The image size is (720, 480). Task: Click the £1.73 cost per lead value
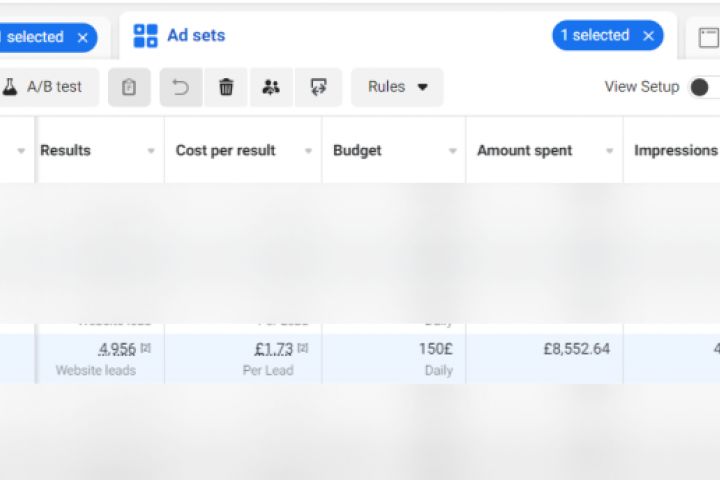(273, 349)
